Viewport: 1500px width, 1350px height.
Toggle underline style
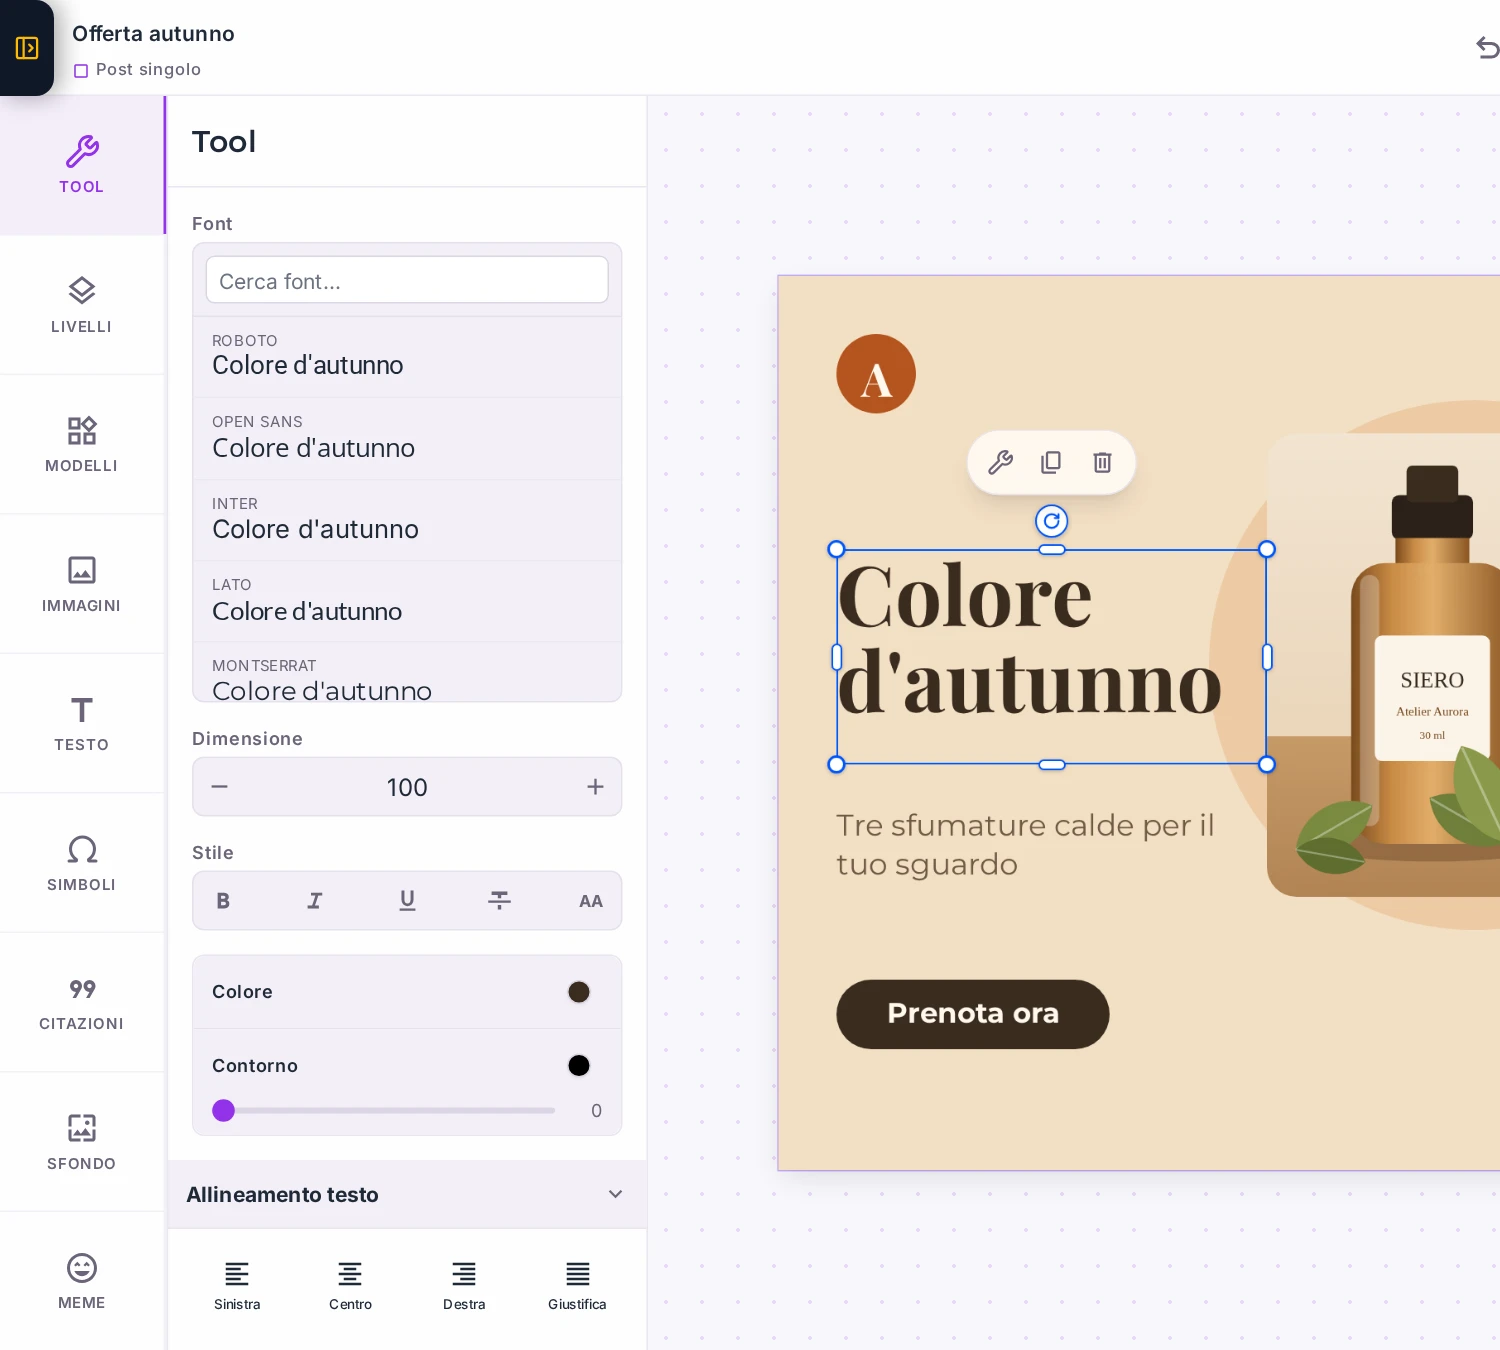pos(407,901)
